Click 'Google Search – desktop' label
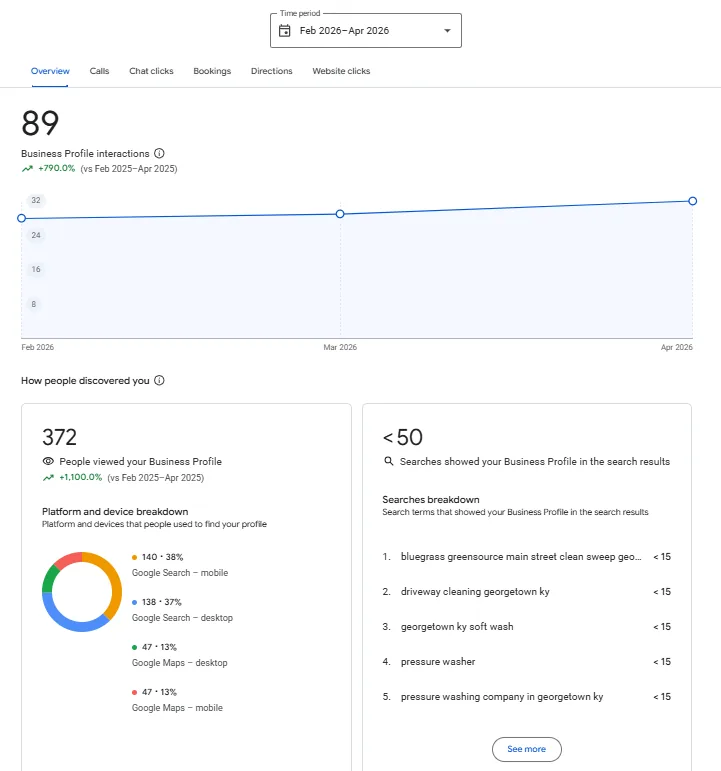721x771 pixels. [182, 618]
